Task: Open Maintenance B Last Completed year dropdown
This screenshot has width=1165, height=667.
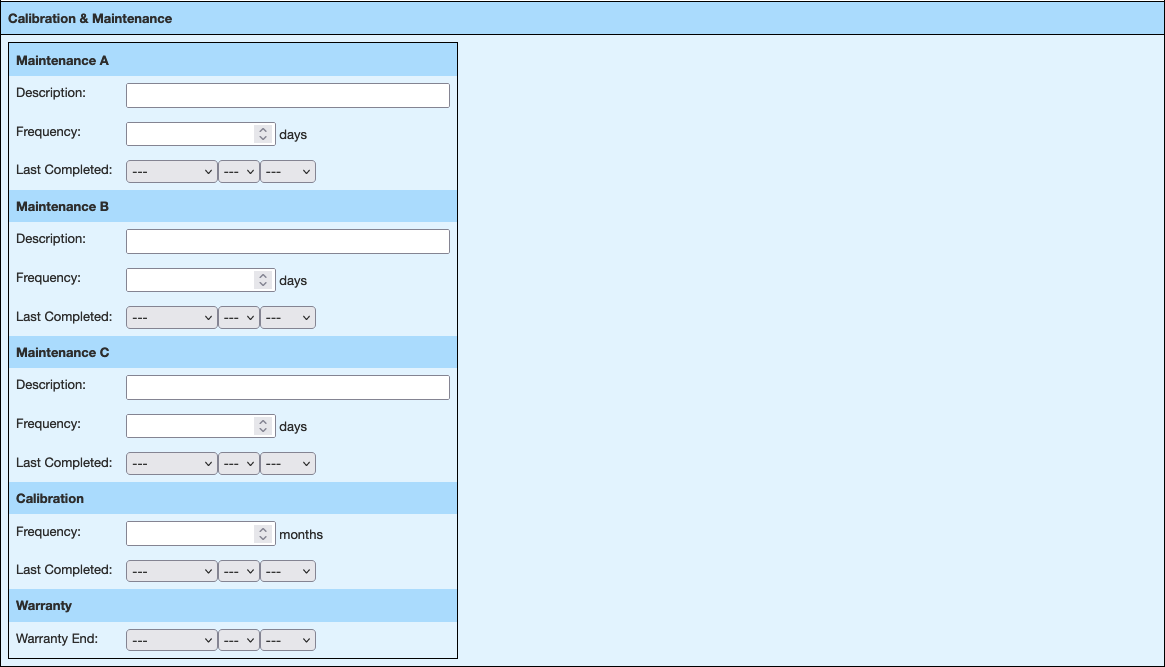Action: [x=288, y=318]
